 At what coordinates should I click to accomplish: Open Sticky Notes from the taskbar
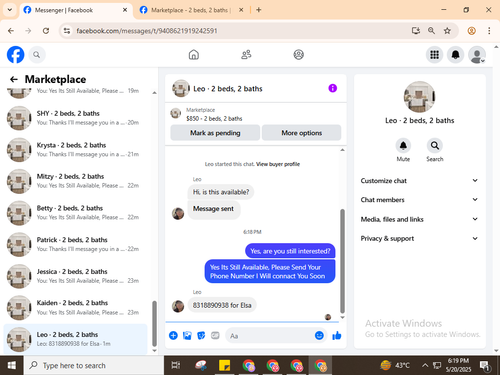[224, 365]
